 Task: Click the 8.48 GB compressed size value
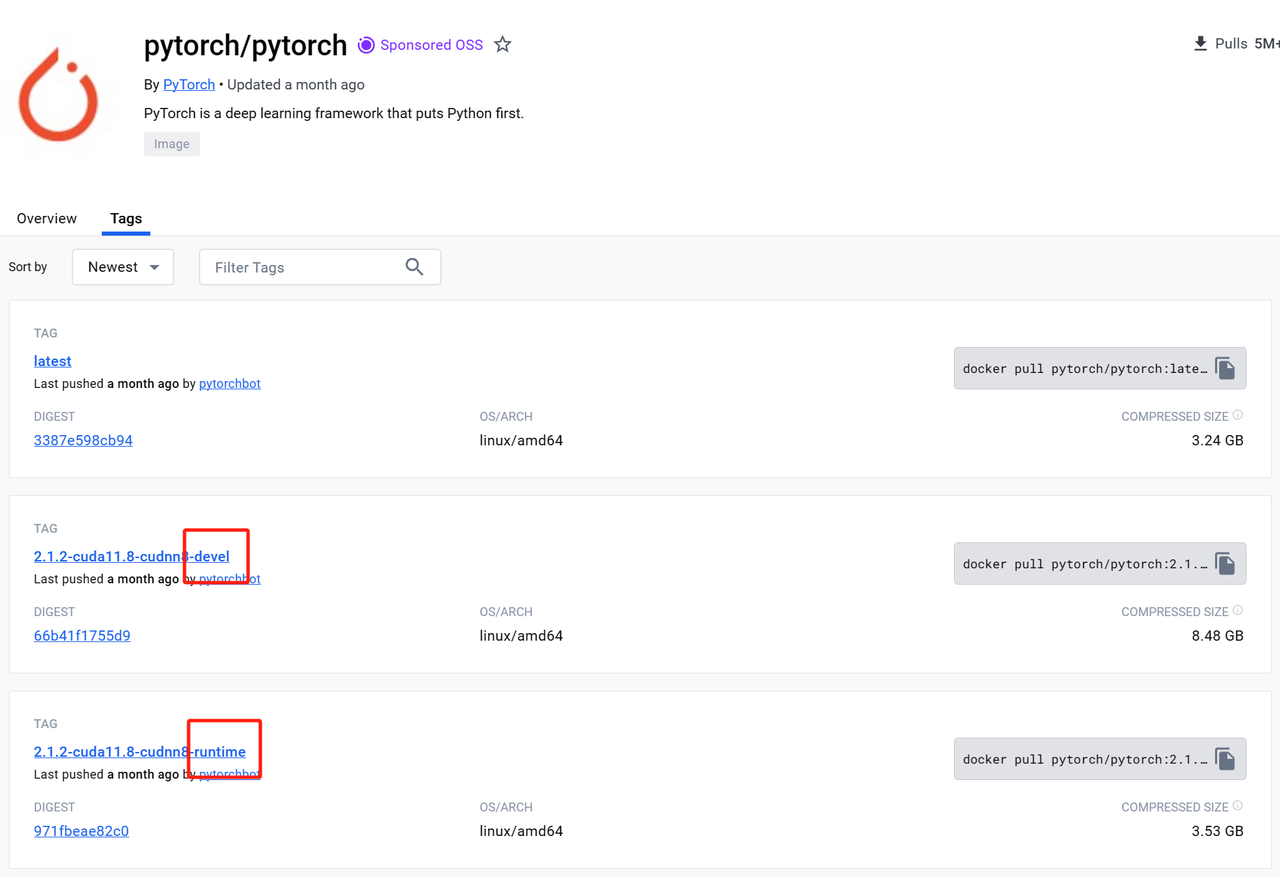pos(1217,636)
